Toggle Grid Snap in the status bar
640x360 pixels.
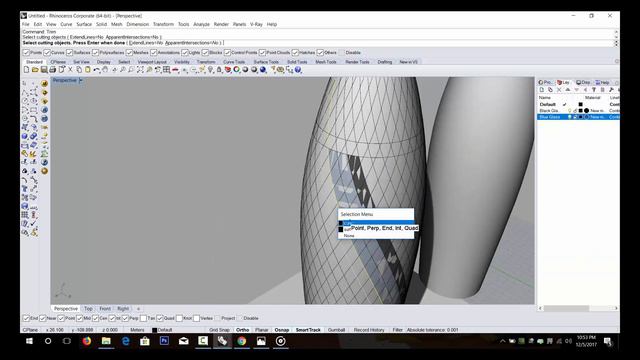pyautogui.click(x=219, y=330)
